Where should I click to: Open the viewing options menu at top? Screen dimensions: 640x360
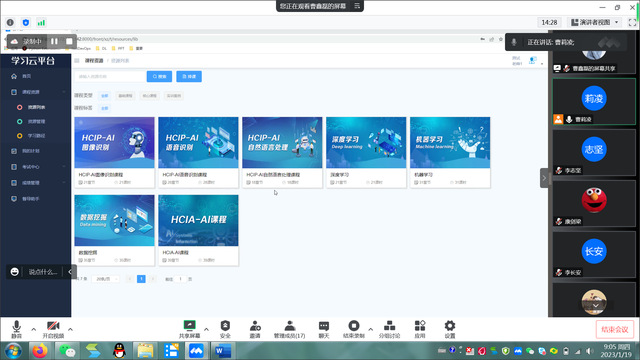pyautogui.click(x=357, y=6)
